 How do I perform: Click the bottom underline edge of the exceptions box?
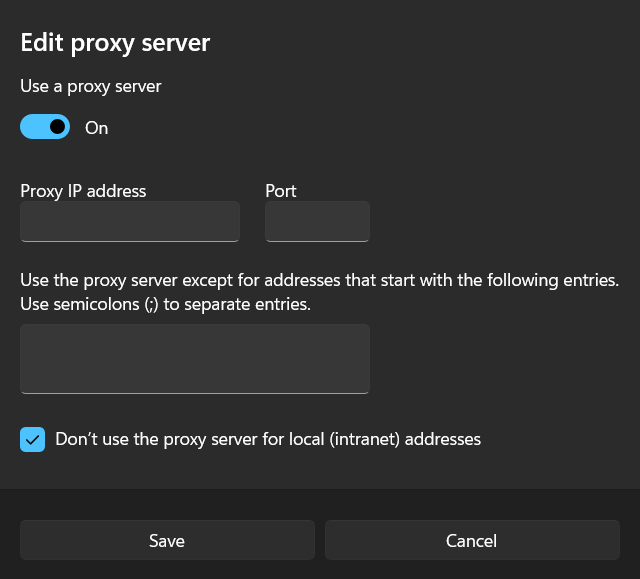coord(195,392)
